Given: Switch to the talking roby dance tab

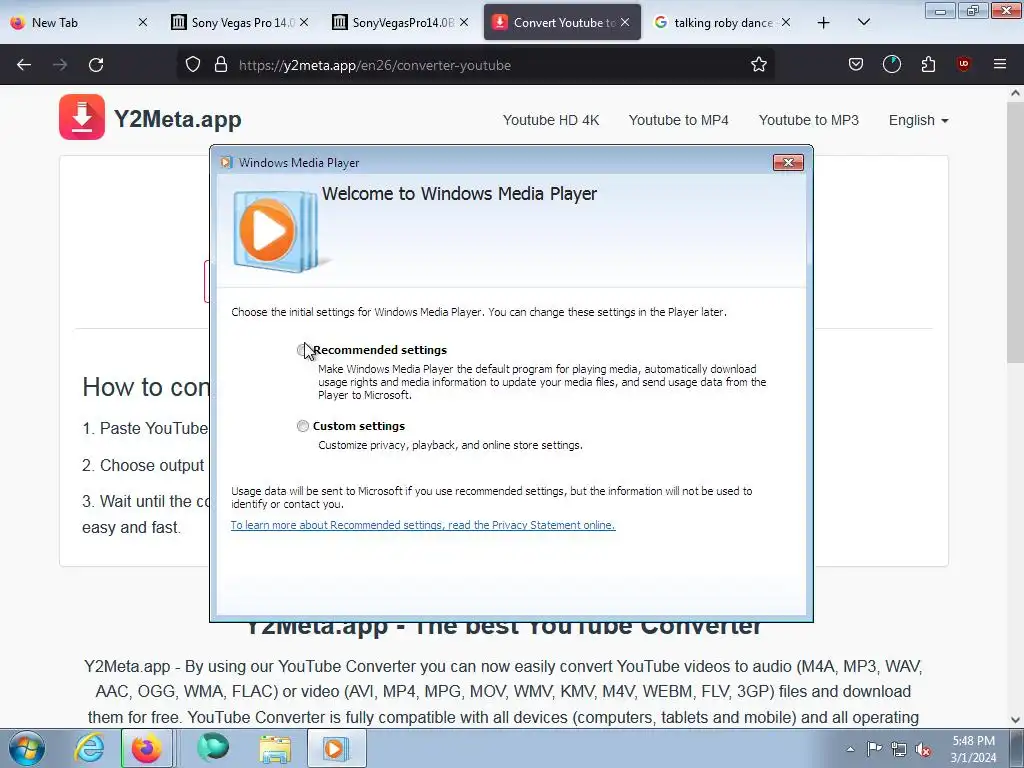Looking at the screenshot, I should pyautogui.click(x=724, y=22).
